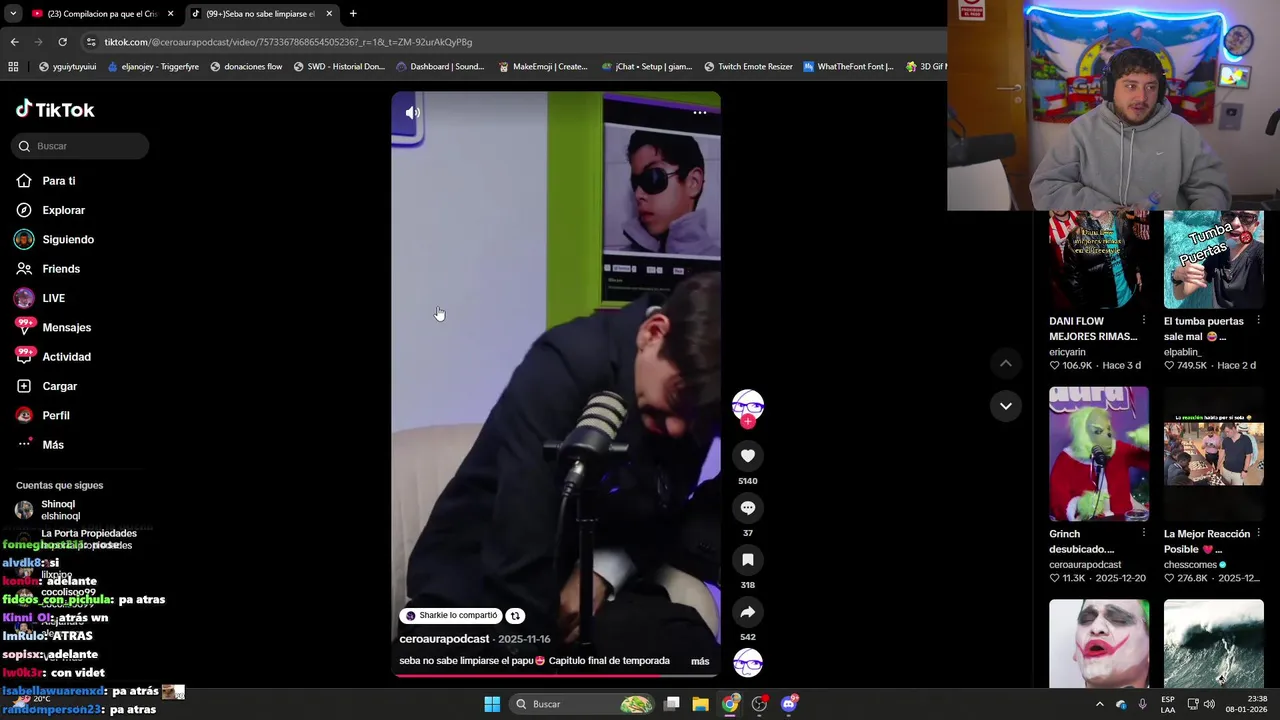Go to the previous video arrow
The width and height of the screenshot is (1280, 720).
click(1006, 363)
